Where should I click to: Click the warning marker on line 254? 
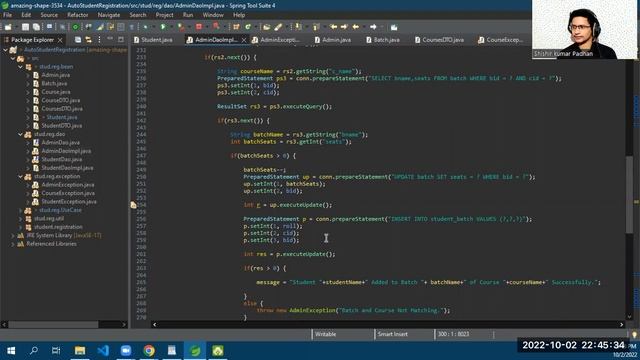pos(133,205)
